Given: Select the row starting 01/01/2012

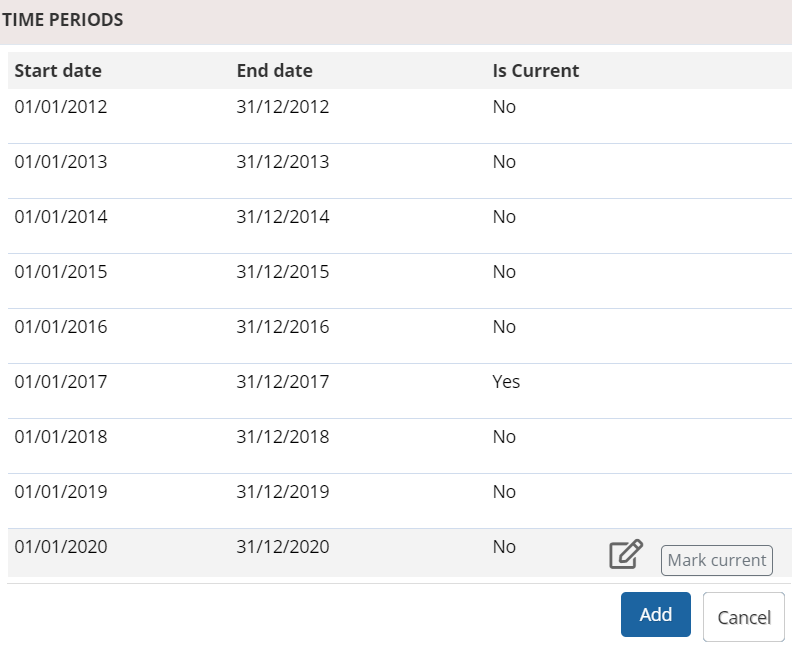Looking at the screenshot, I should point(60,107).
